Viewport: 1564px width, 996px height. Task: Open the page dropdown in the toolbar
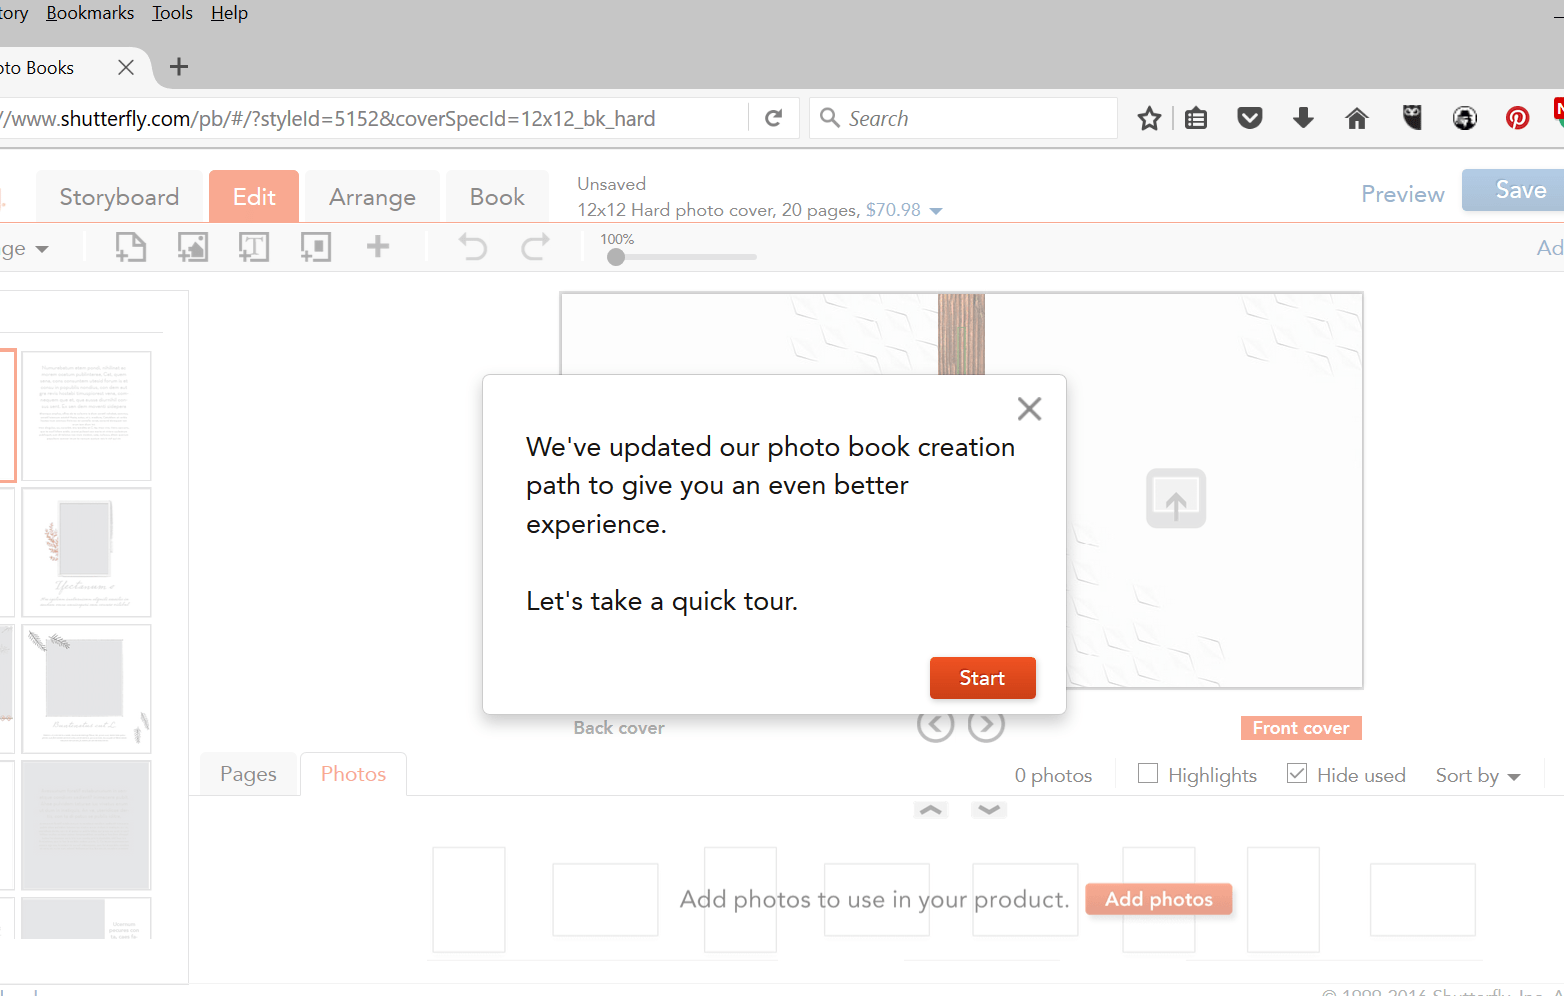tap(24, 248)
